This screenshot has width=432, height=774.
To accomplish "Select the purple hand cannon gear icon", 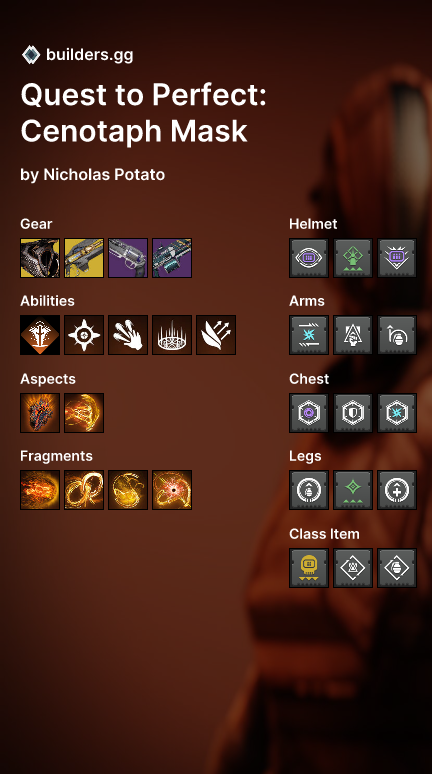I will (128, 258).
